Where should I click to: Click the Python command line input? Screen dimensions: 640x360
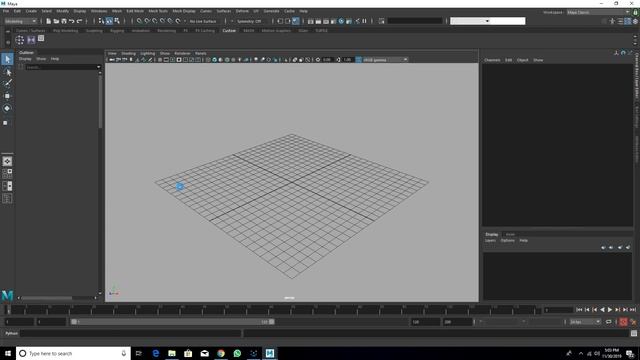click(x=131, y=333)
